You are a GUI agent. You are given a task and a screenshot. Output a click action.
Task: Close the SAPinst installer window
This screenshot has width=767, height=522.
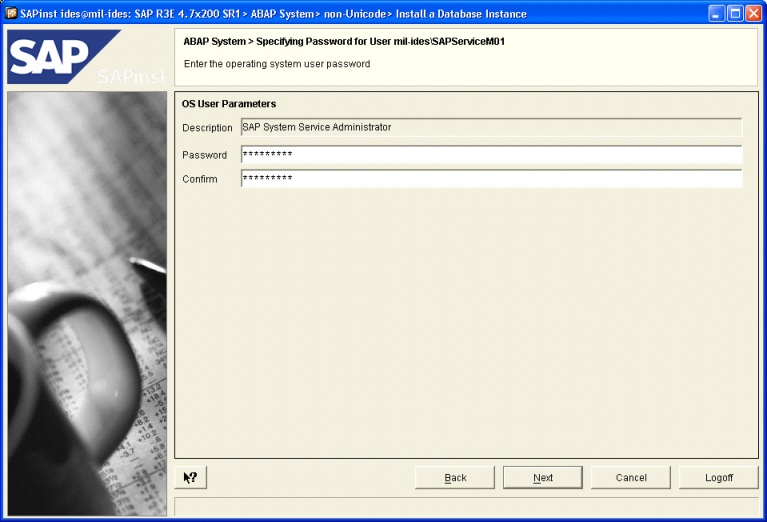click(x=753, y=13)
